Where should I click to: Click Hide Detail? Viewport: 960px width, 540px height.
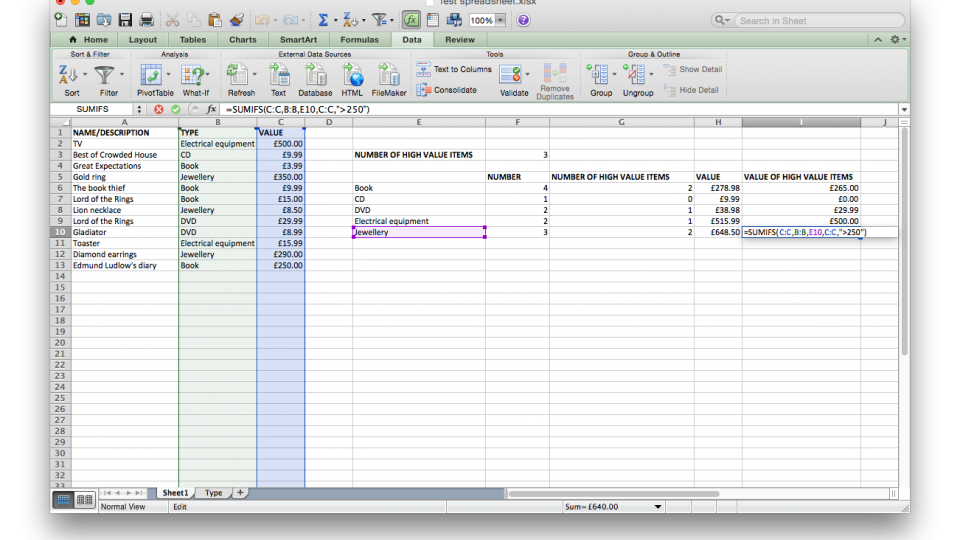(x=691, y=90)
